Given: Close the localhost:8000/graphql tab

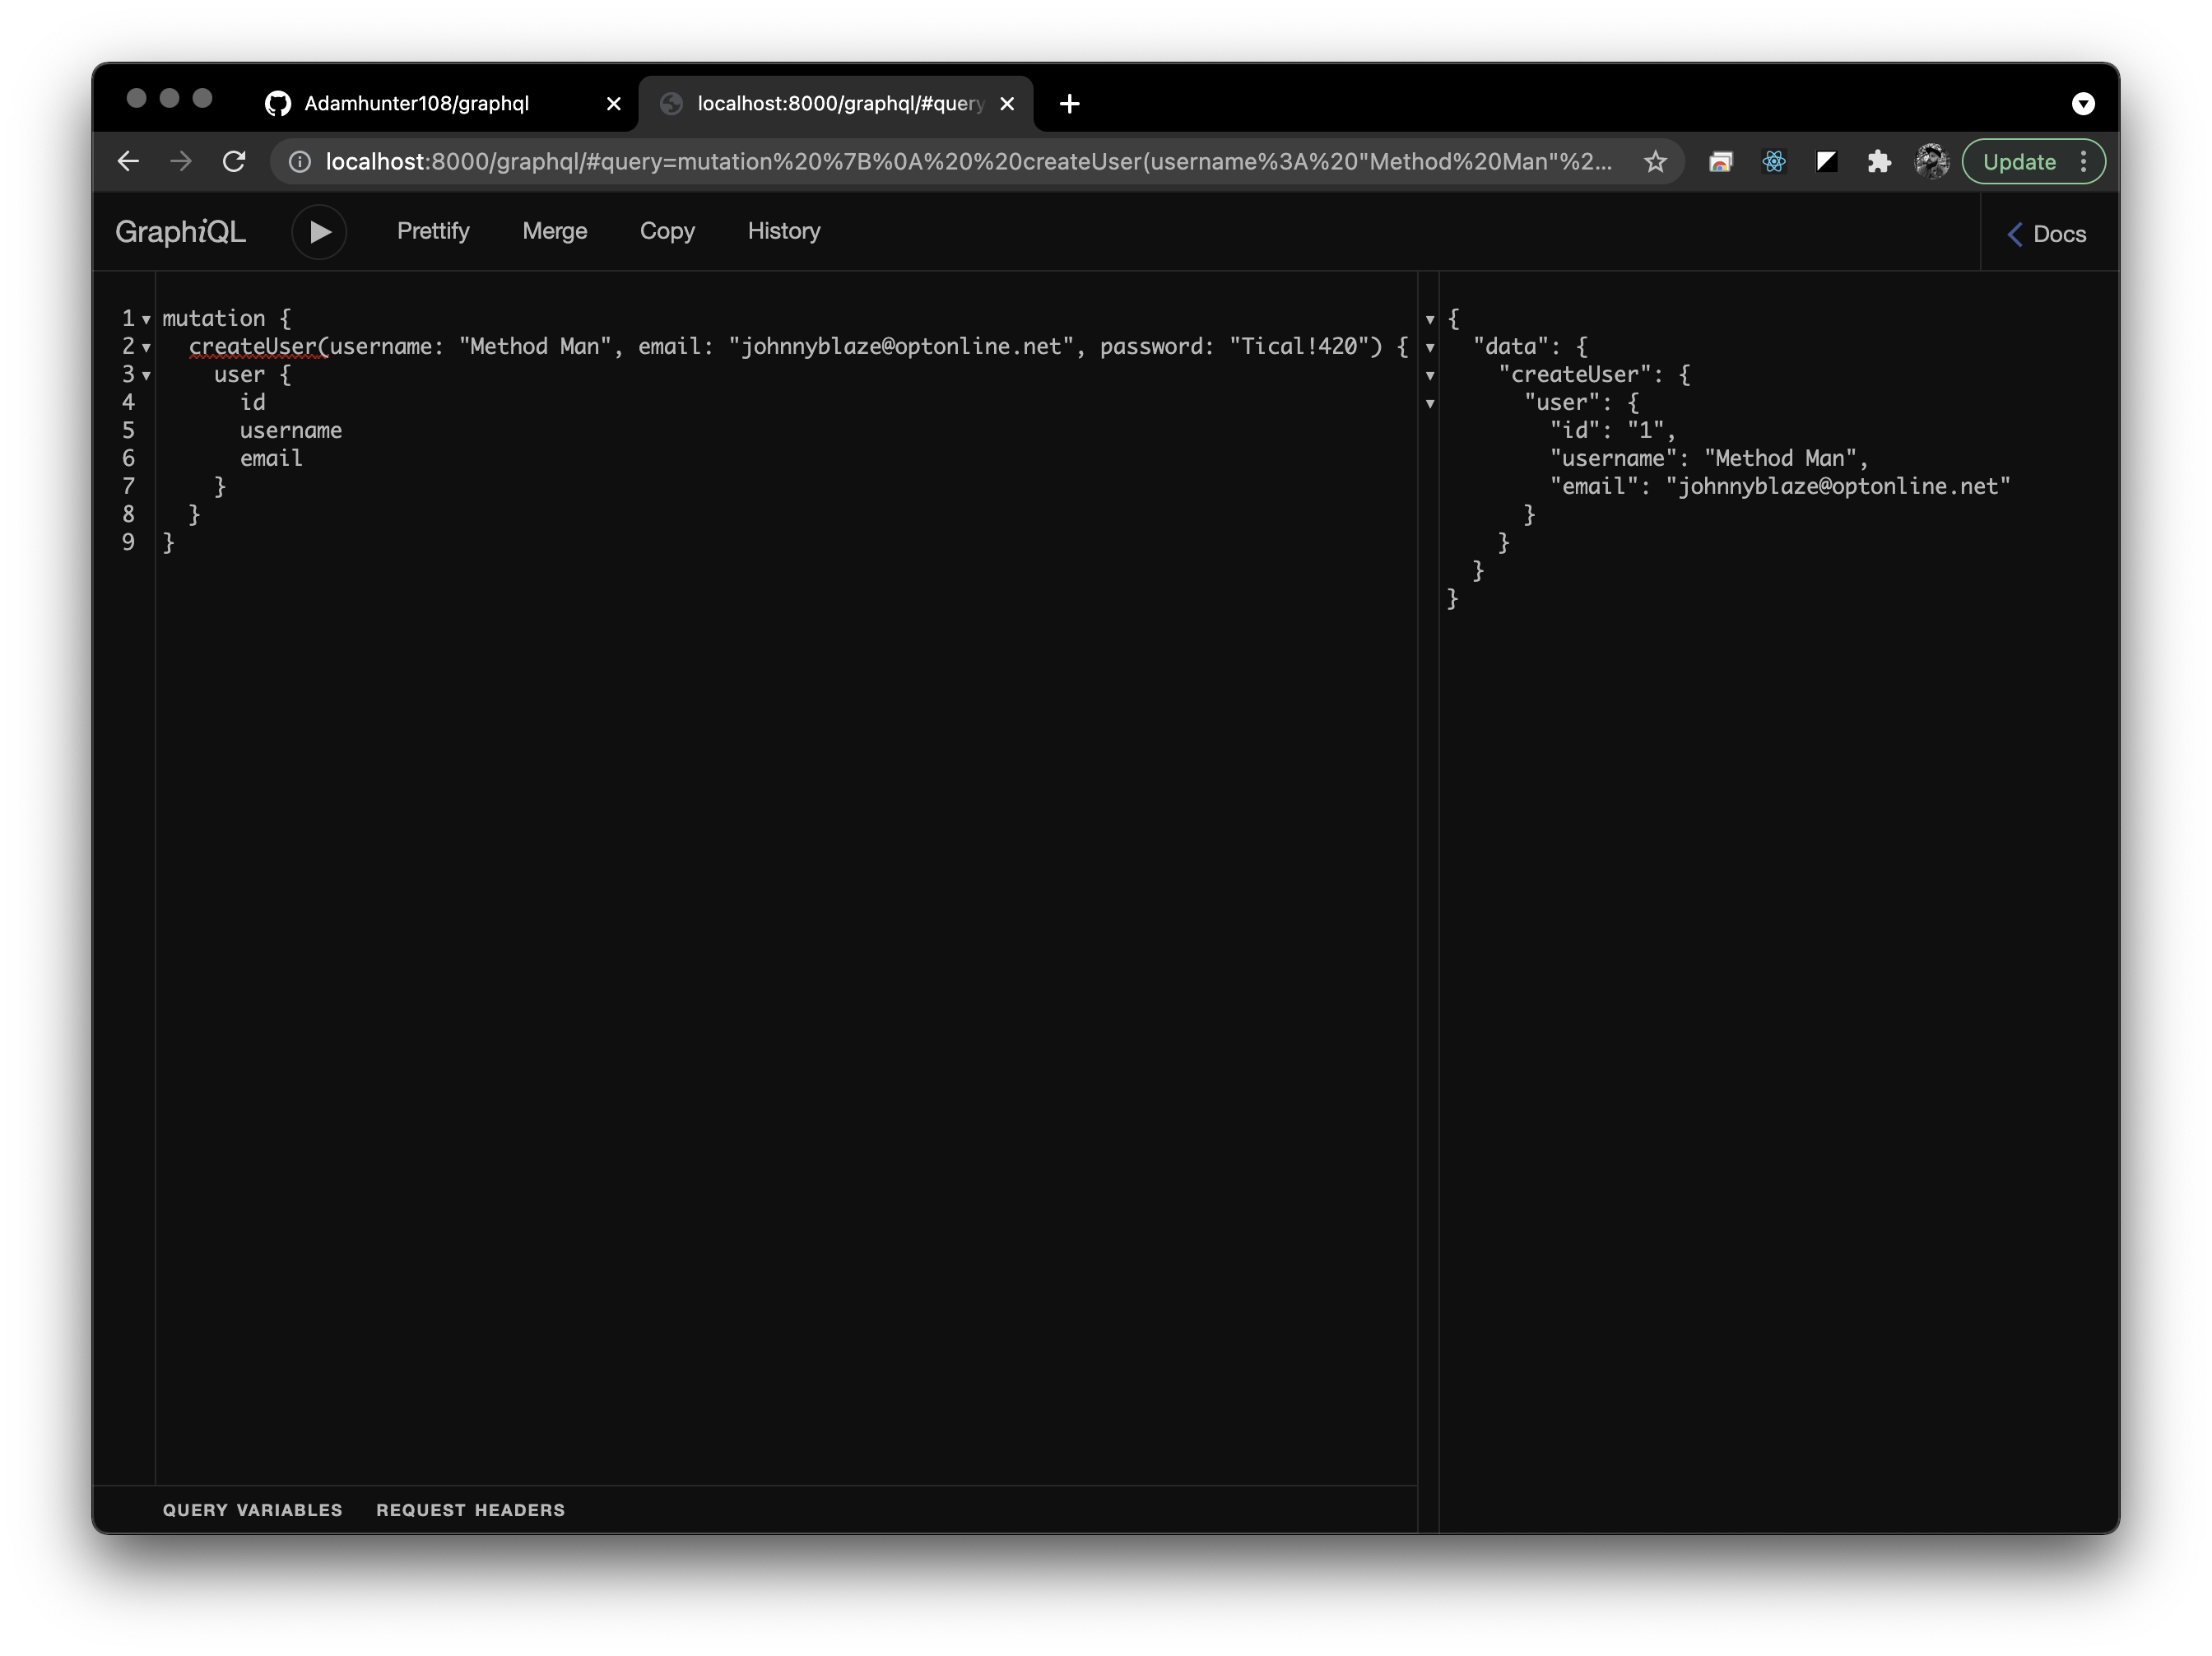Looking at the screenshot, I should [1007, 103].
